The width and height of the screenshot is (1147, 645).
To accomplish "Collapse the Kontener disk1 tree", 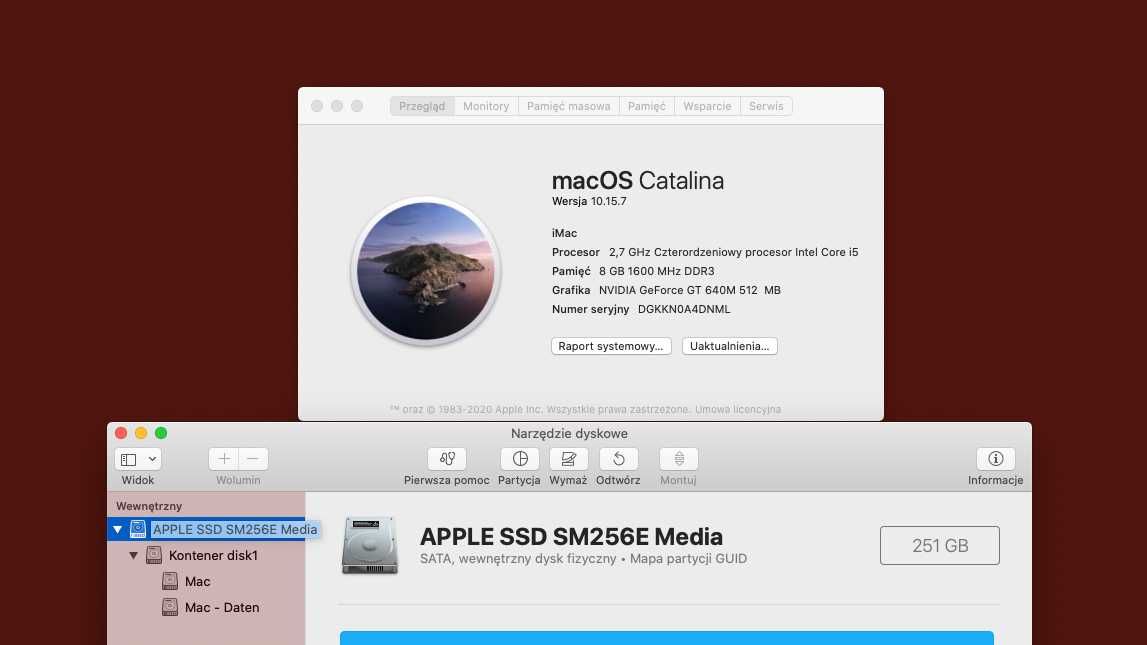I will coord(134,556).
